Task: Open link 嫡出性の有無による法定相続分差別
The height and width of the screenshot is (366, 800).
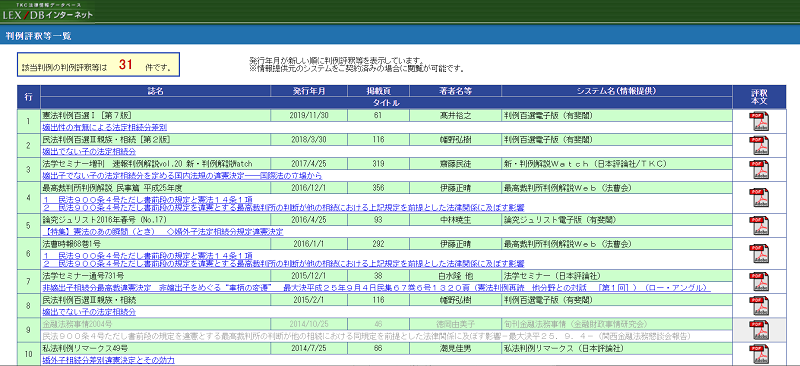Action: coord(105,127)
